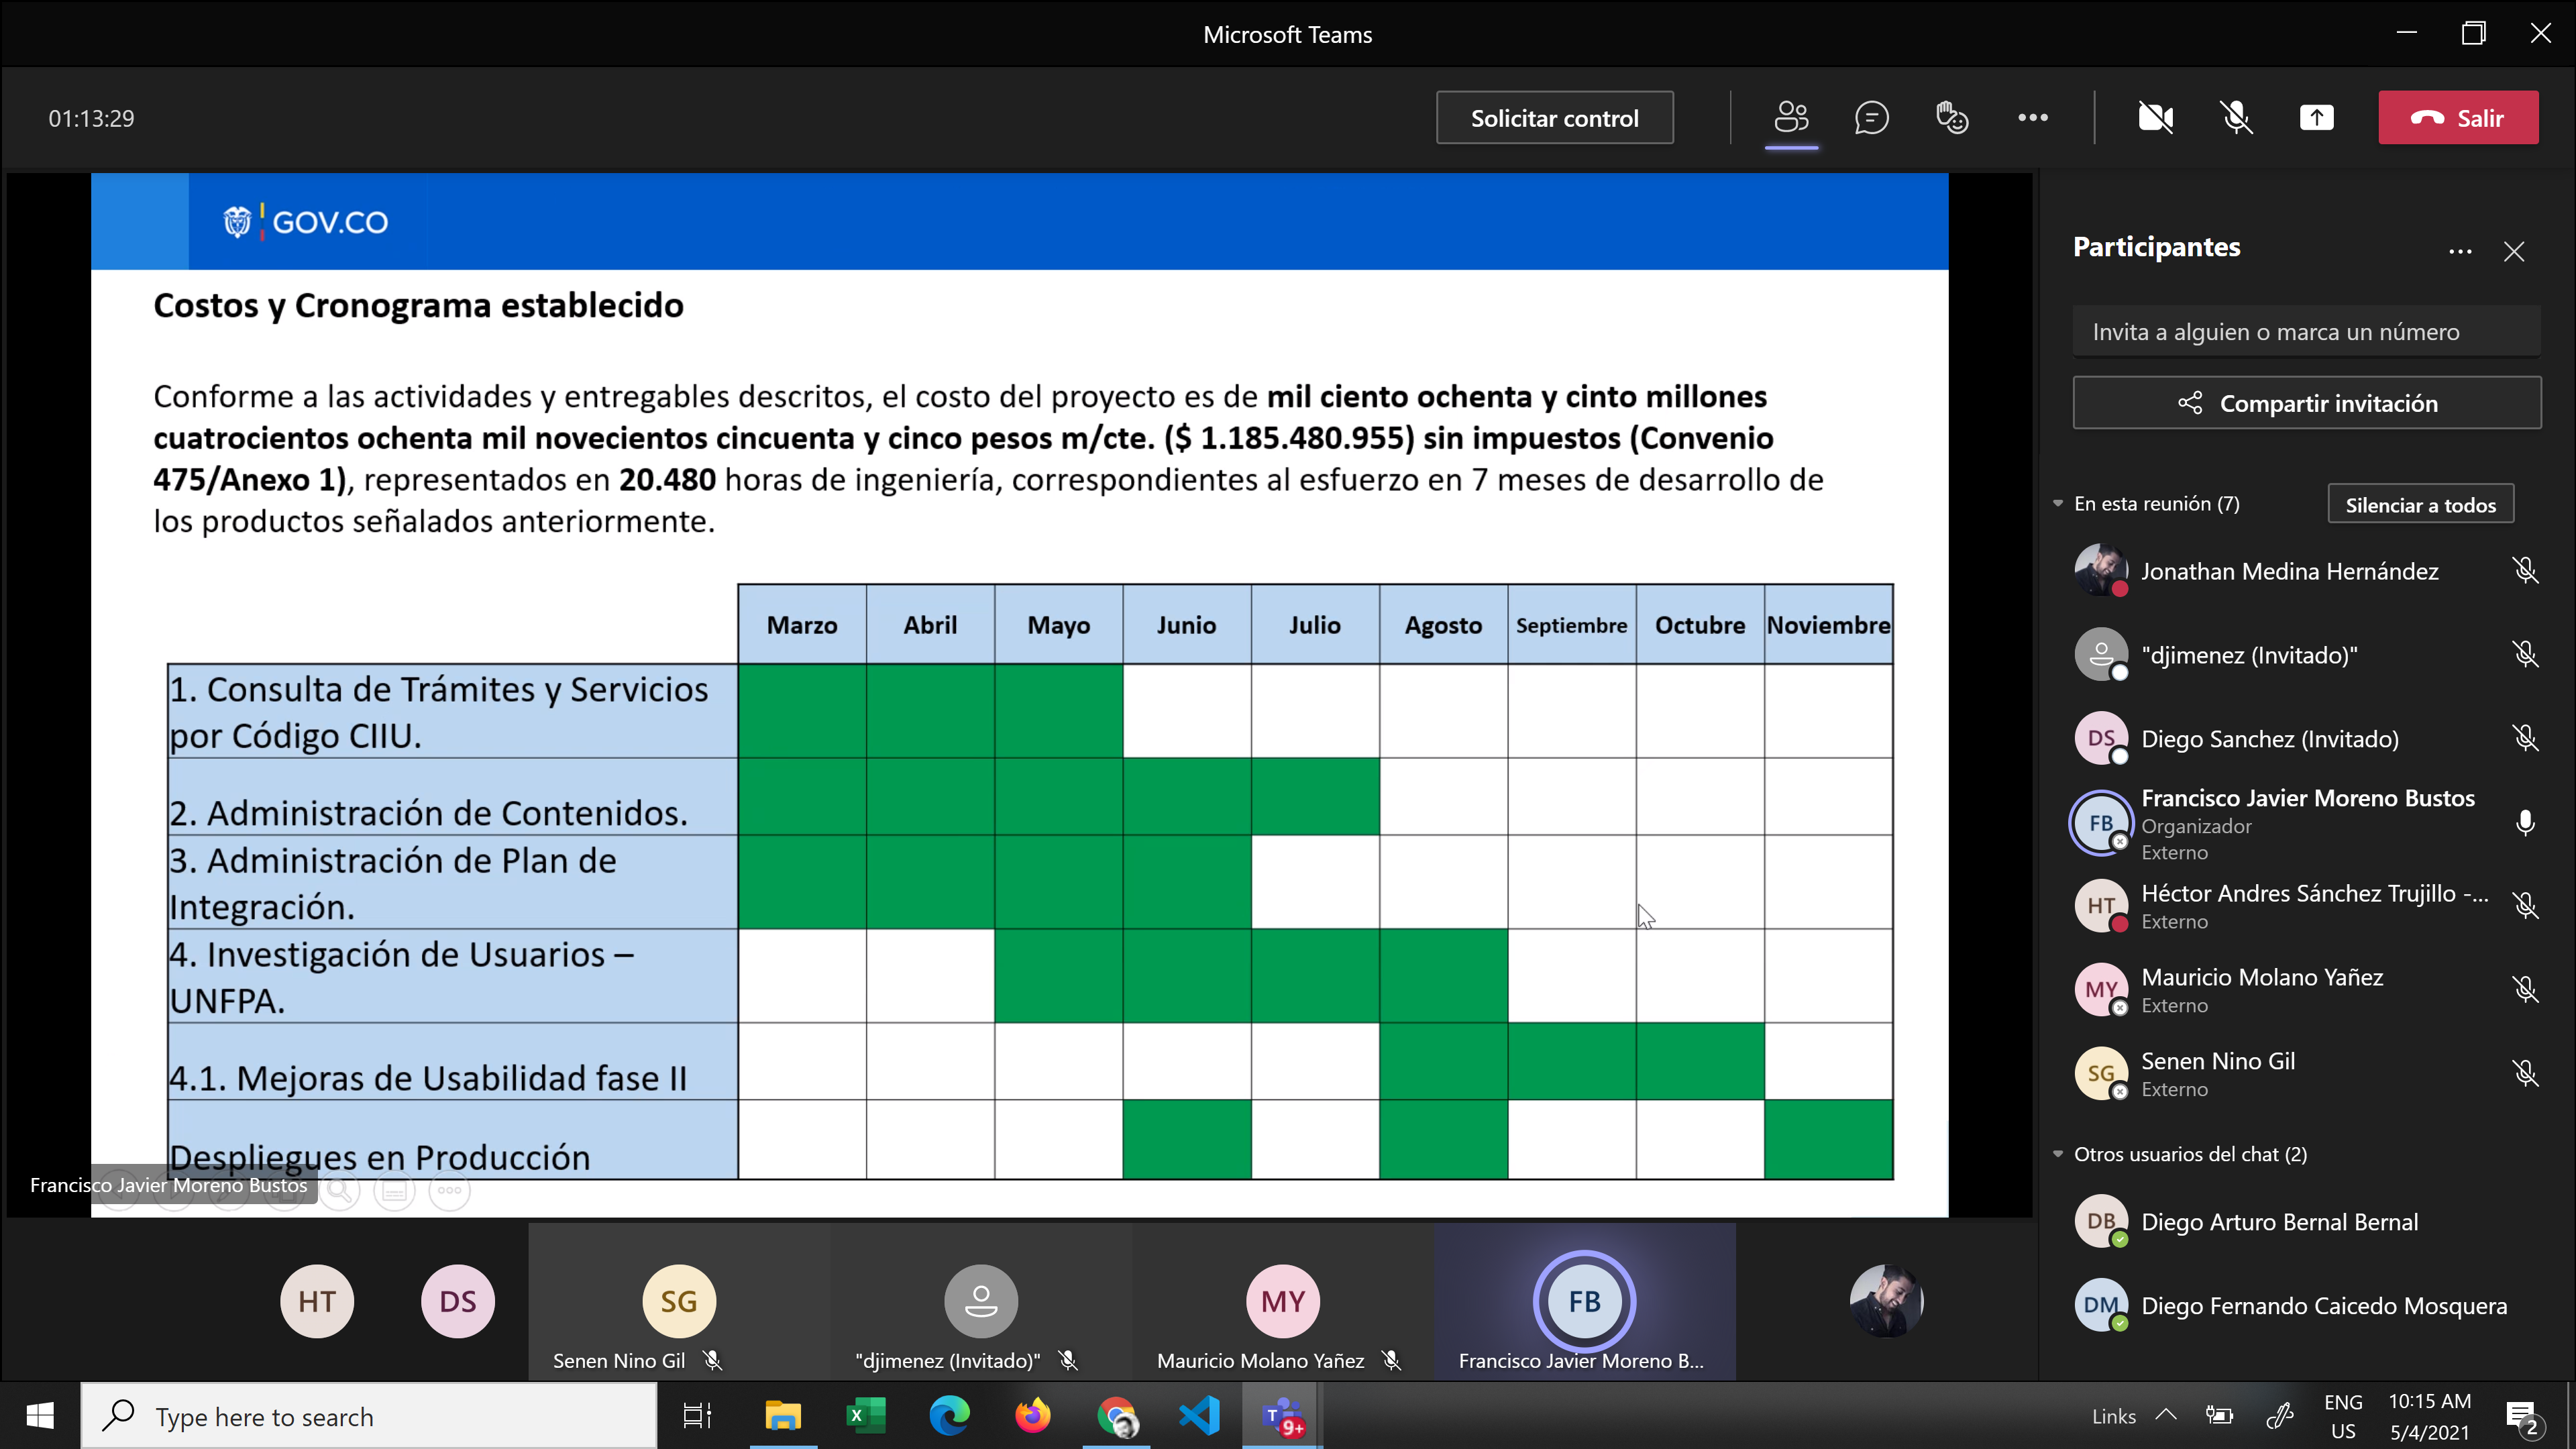Click the FB avatar in participants list
The image size is (2576, 1449).
tap(2101, 823)
